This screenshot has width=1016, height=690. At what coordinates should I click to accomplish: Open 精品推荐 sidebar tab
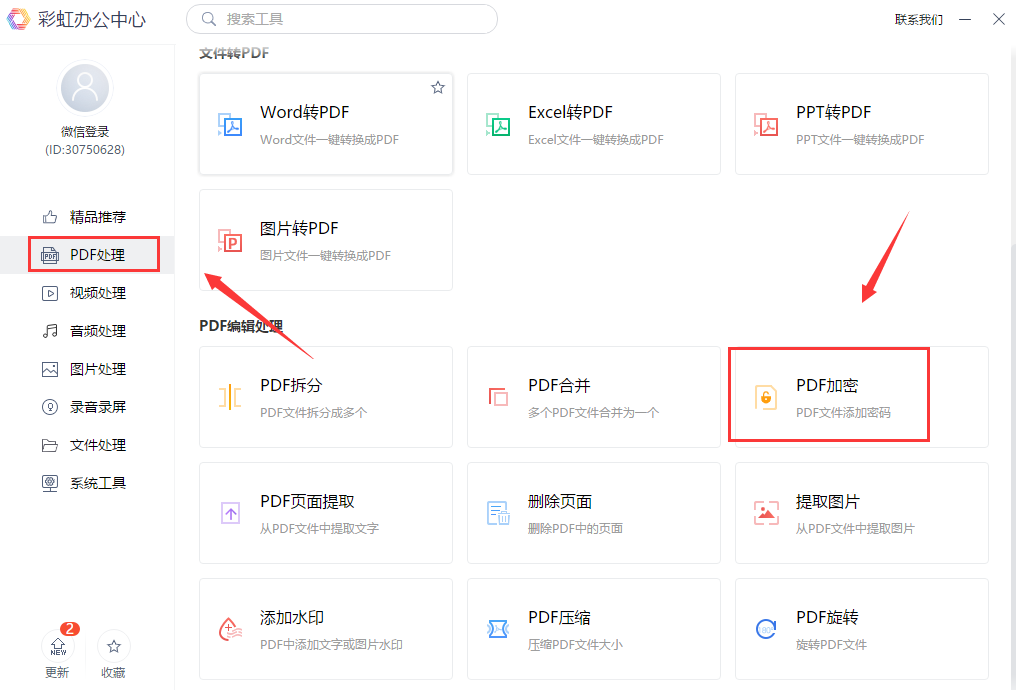87,217
